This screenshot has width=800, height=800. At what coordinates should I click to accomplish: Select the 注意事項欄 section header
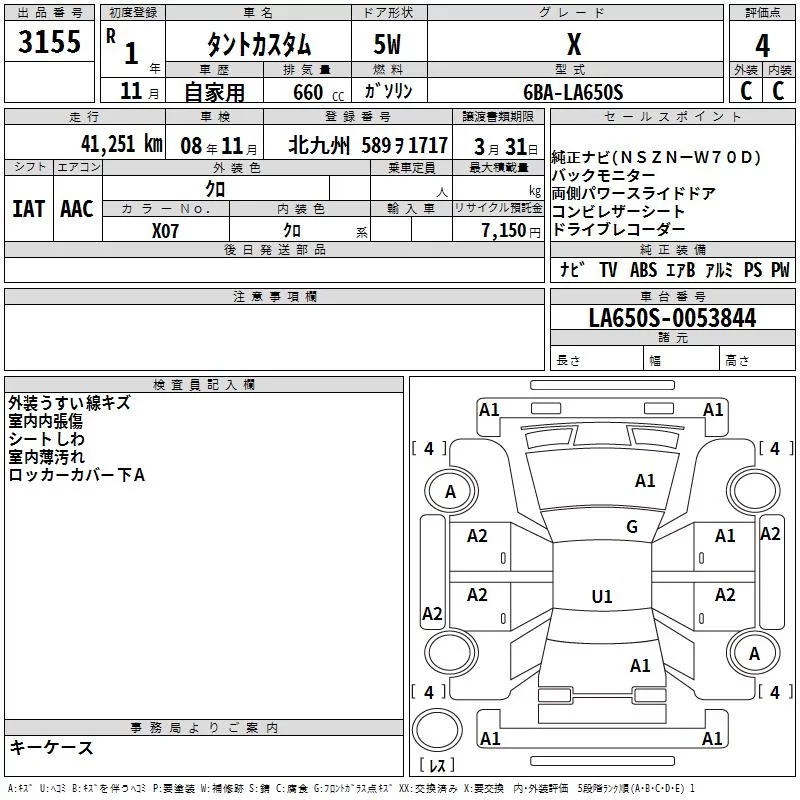click(274, 296)
